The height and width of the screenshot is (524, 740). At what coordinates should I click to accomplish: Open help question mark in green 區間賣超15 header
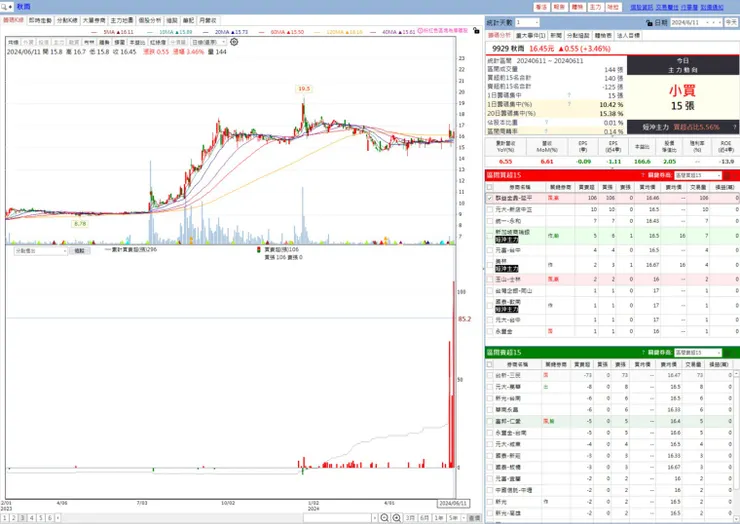(x=642, y=353)
